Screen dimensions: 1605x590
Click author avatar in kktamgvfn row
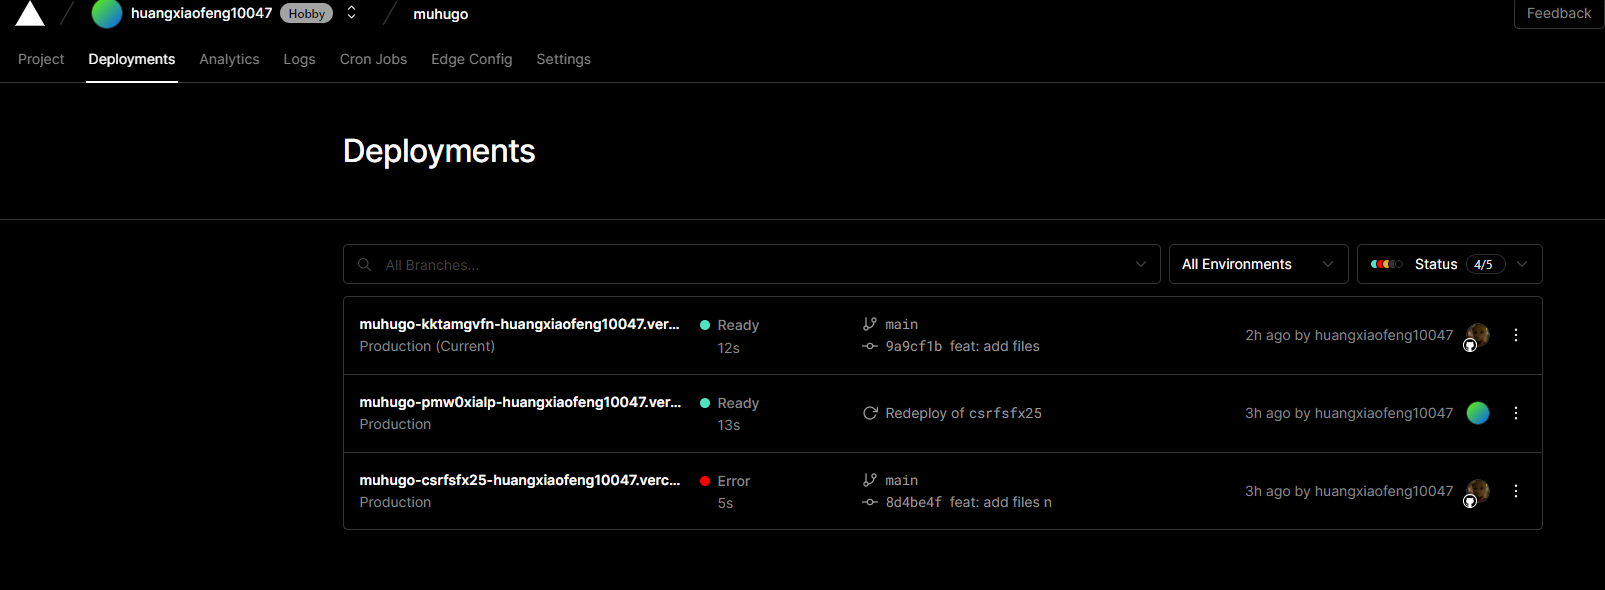[x=1477, y=336]
